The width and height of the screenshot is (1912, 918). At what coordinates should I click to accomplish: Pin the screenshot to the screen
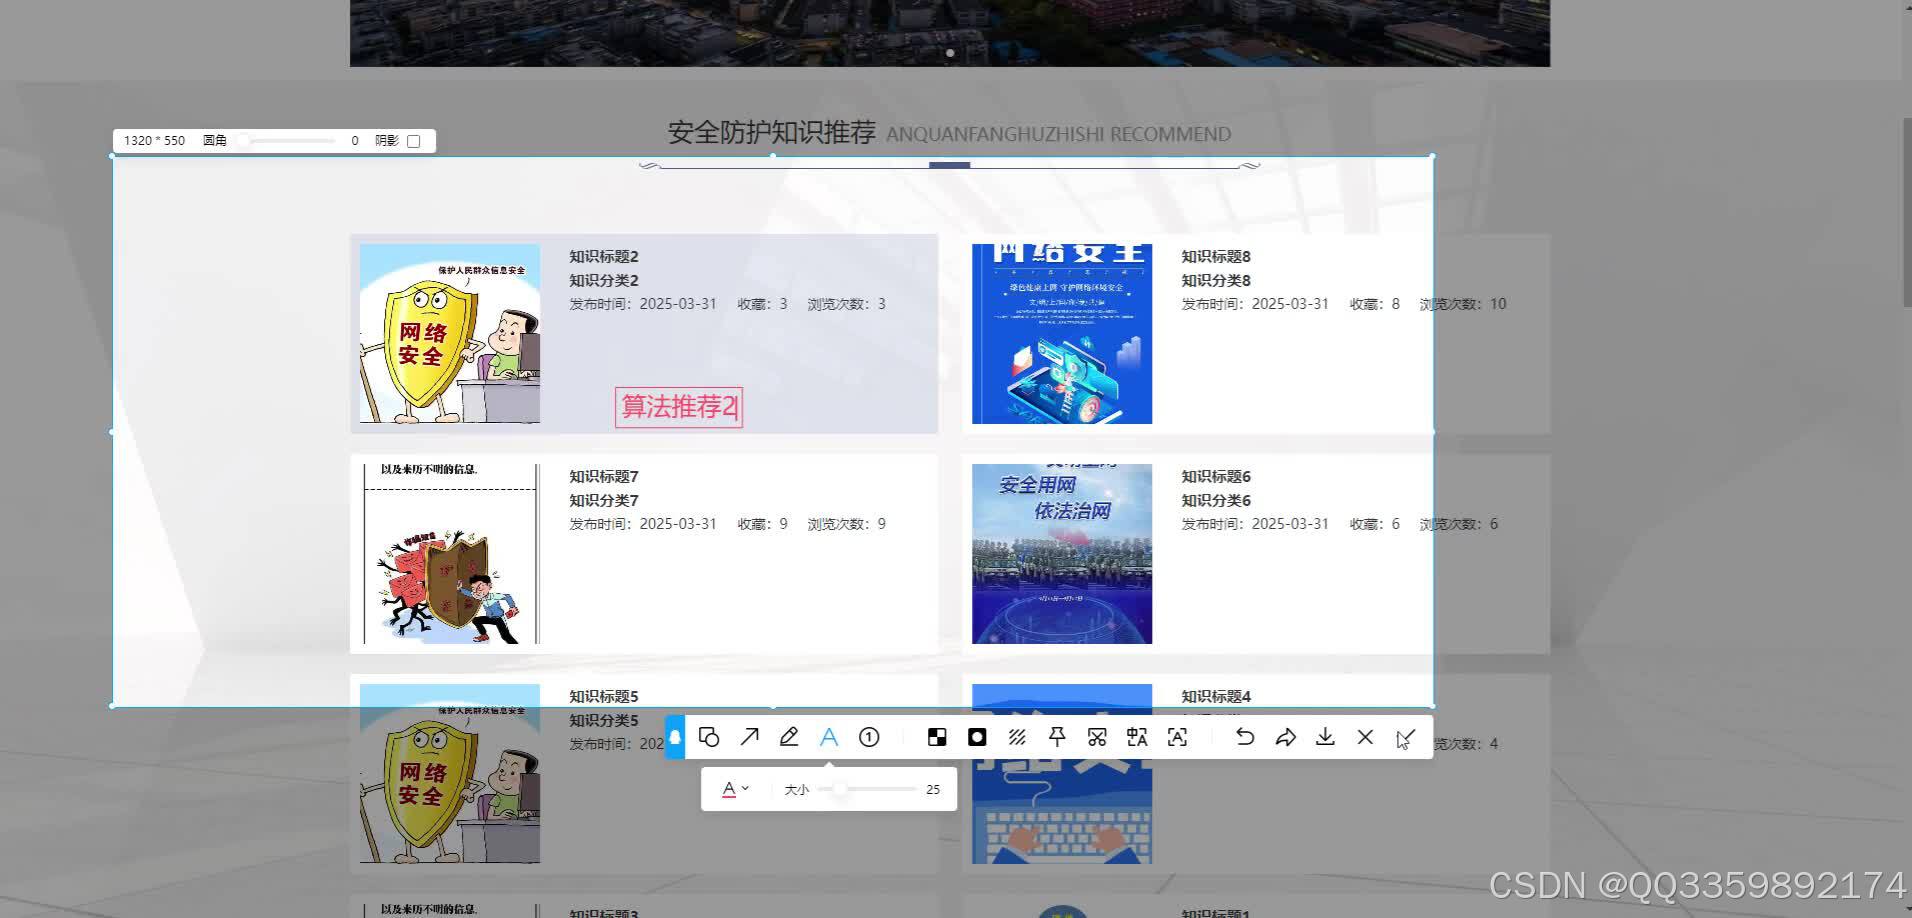click(x=1057, y=737)
